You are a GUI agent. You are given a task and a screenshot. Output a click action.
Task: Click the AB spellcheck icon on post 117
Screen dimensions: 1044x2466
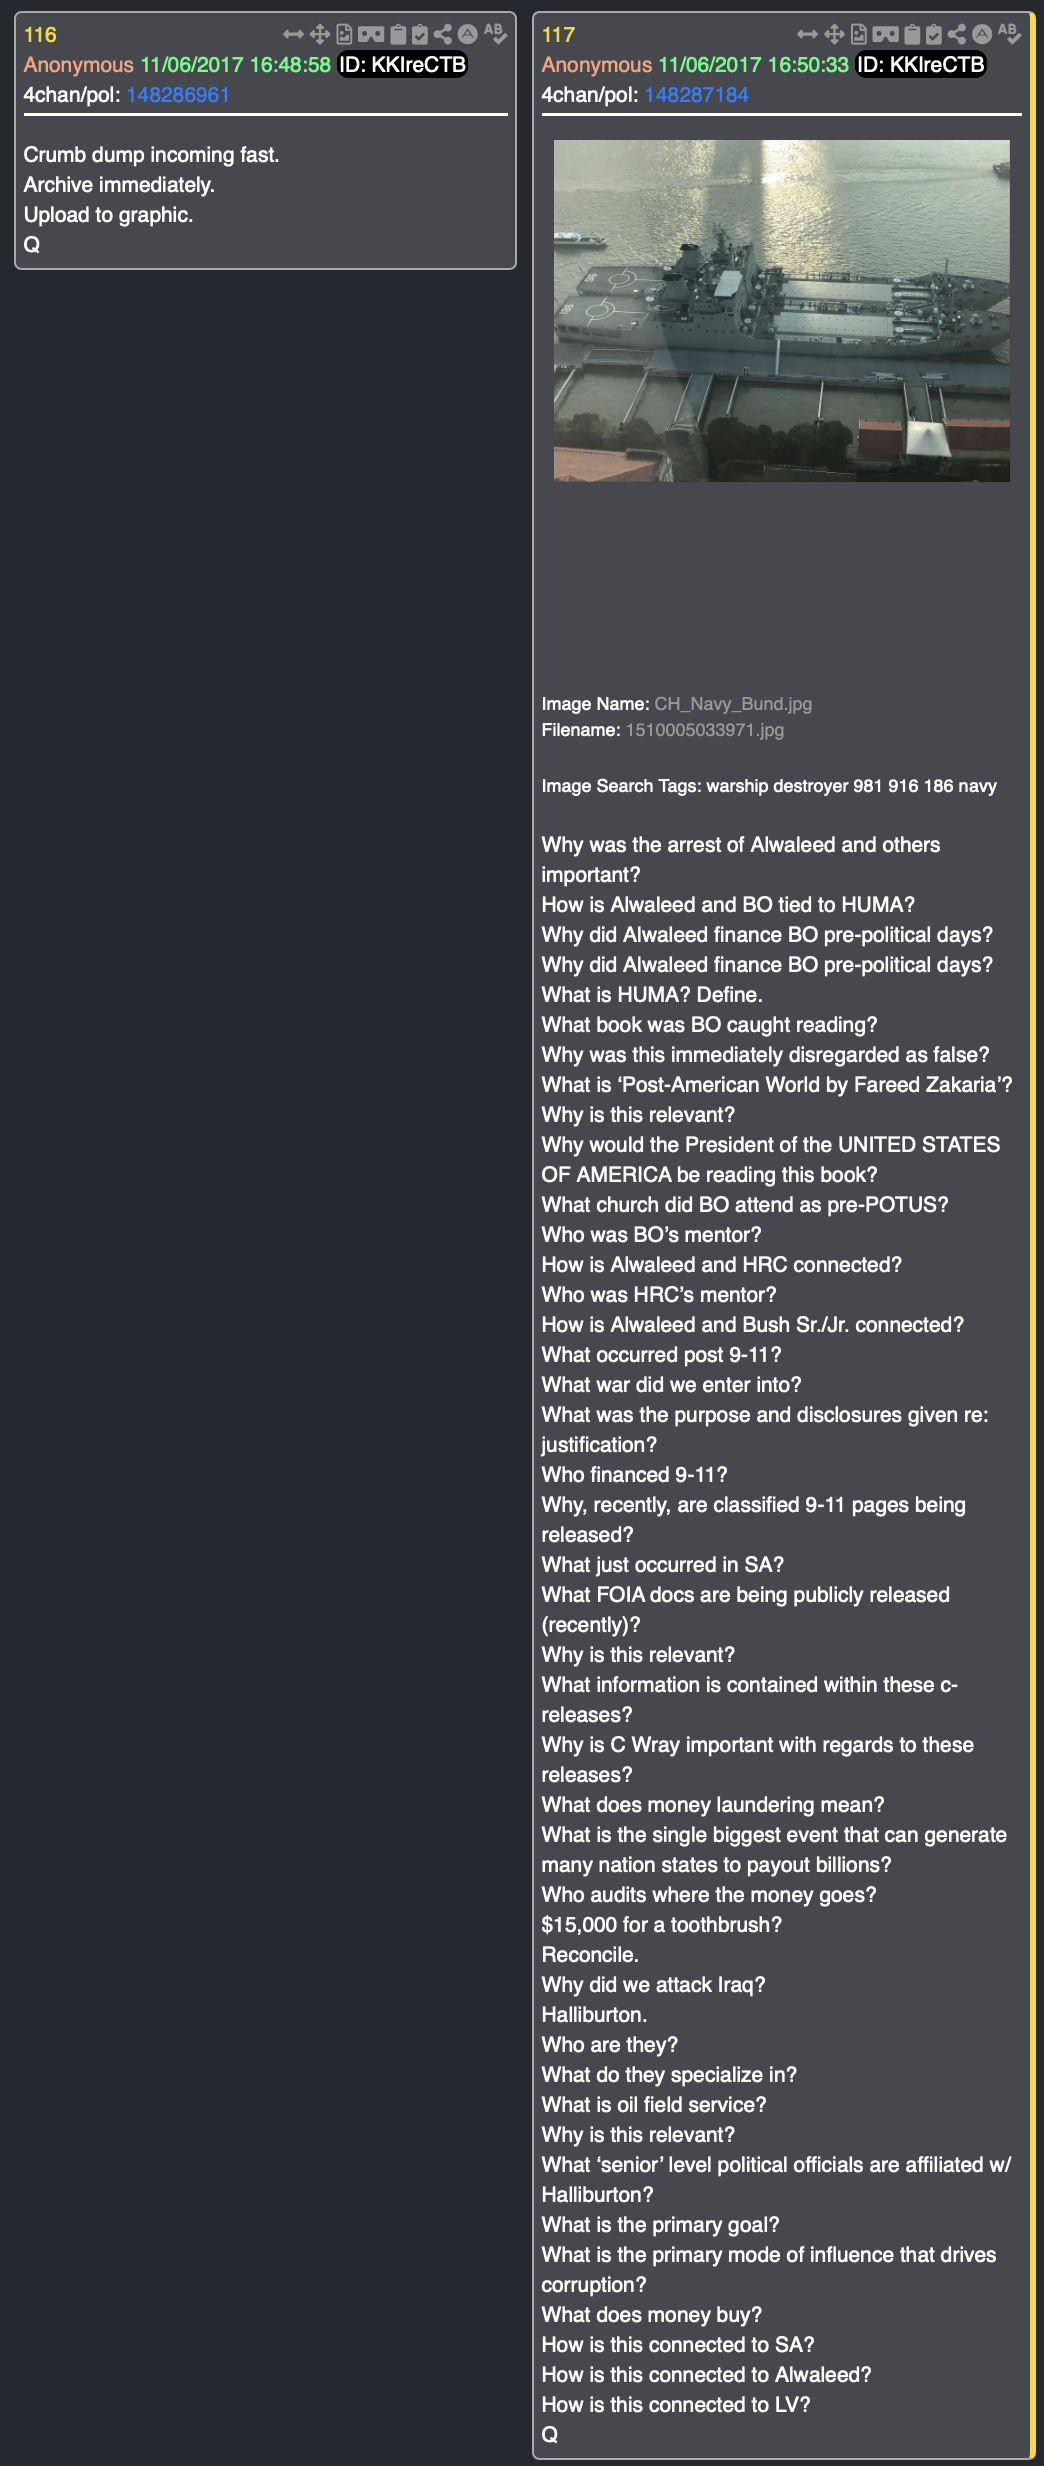coord(1009,34)
